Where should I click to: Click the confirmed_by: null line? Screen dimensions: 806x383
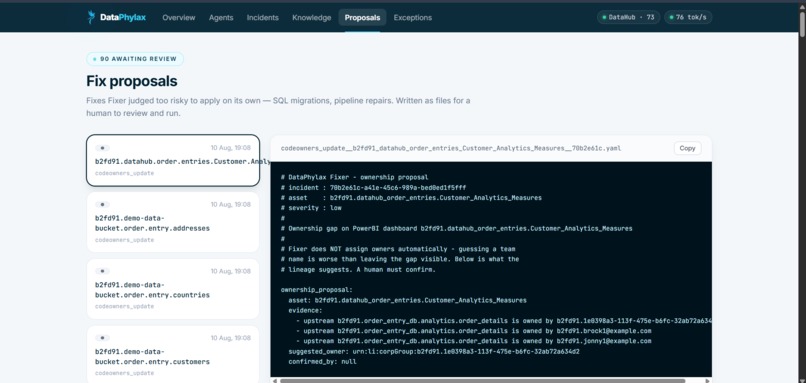(322, 362)
